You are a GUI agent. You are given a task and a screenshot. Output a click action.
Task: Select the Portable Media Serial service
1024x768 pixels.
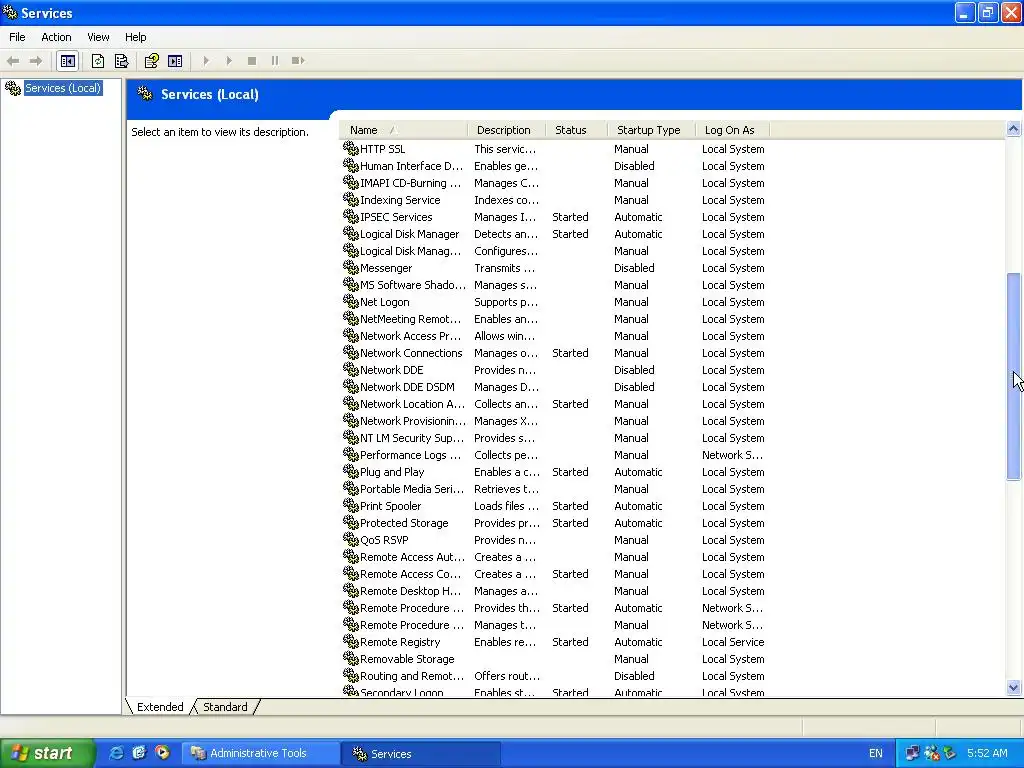pos(412,488)
